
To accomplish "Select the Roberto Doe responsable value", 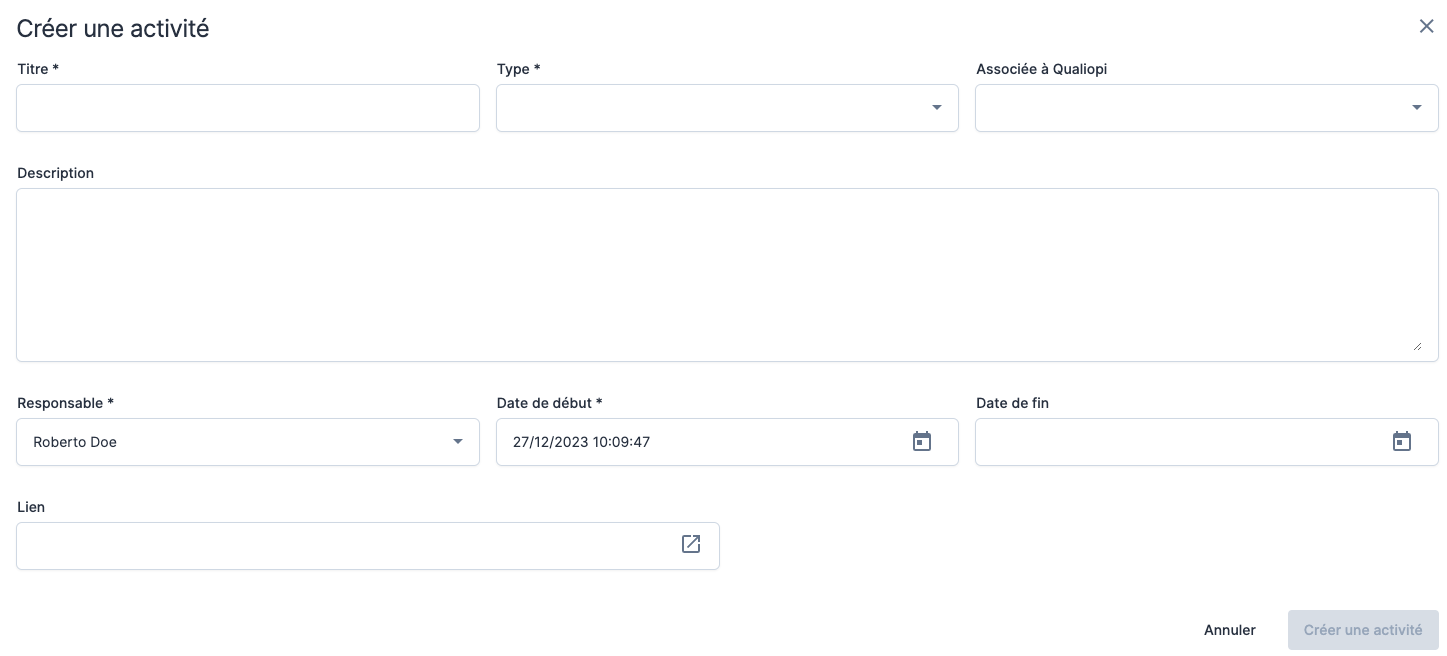I will (76, 442).
